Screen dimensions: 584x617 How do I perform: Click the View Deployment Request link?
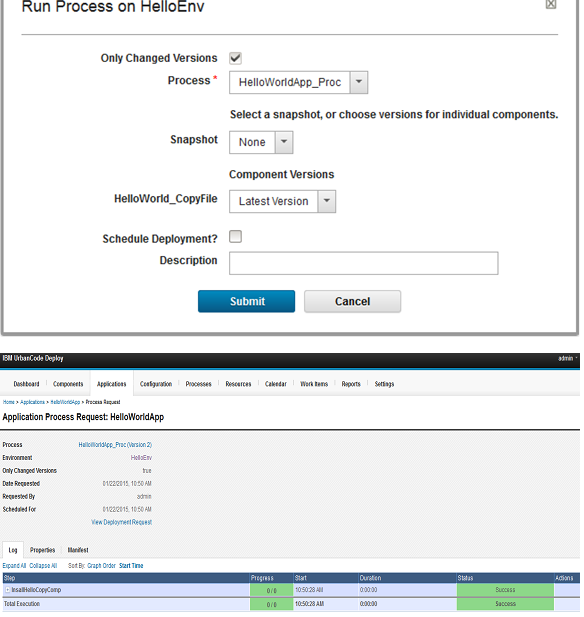122,524
